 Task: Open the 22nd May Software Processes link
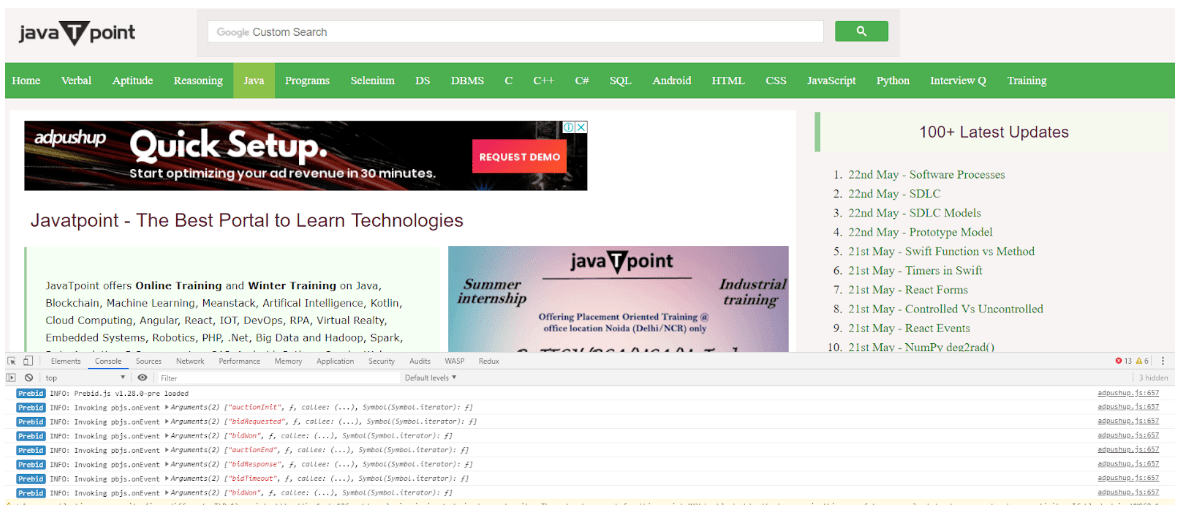926,175
